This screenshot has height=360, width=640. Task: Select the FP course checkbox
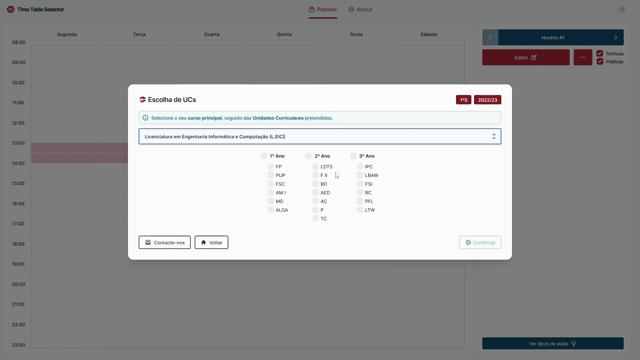[x=270, y=166]
